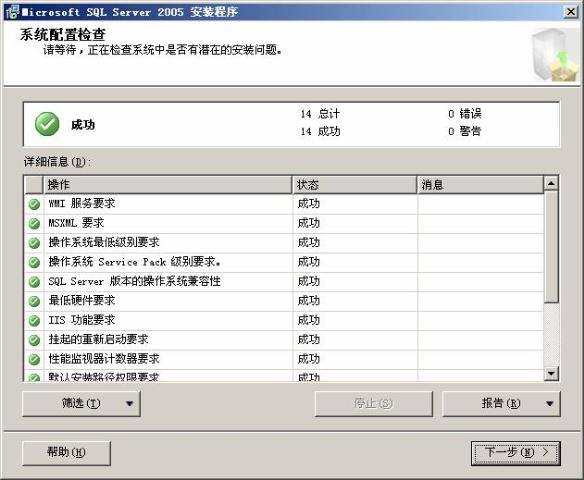Click the scrollbar up arrow in details list
The image size is (584, 480).
click(551, 183)
